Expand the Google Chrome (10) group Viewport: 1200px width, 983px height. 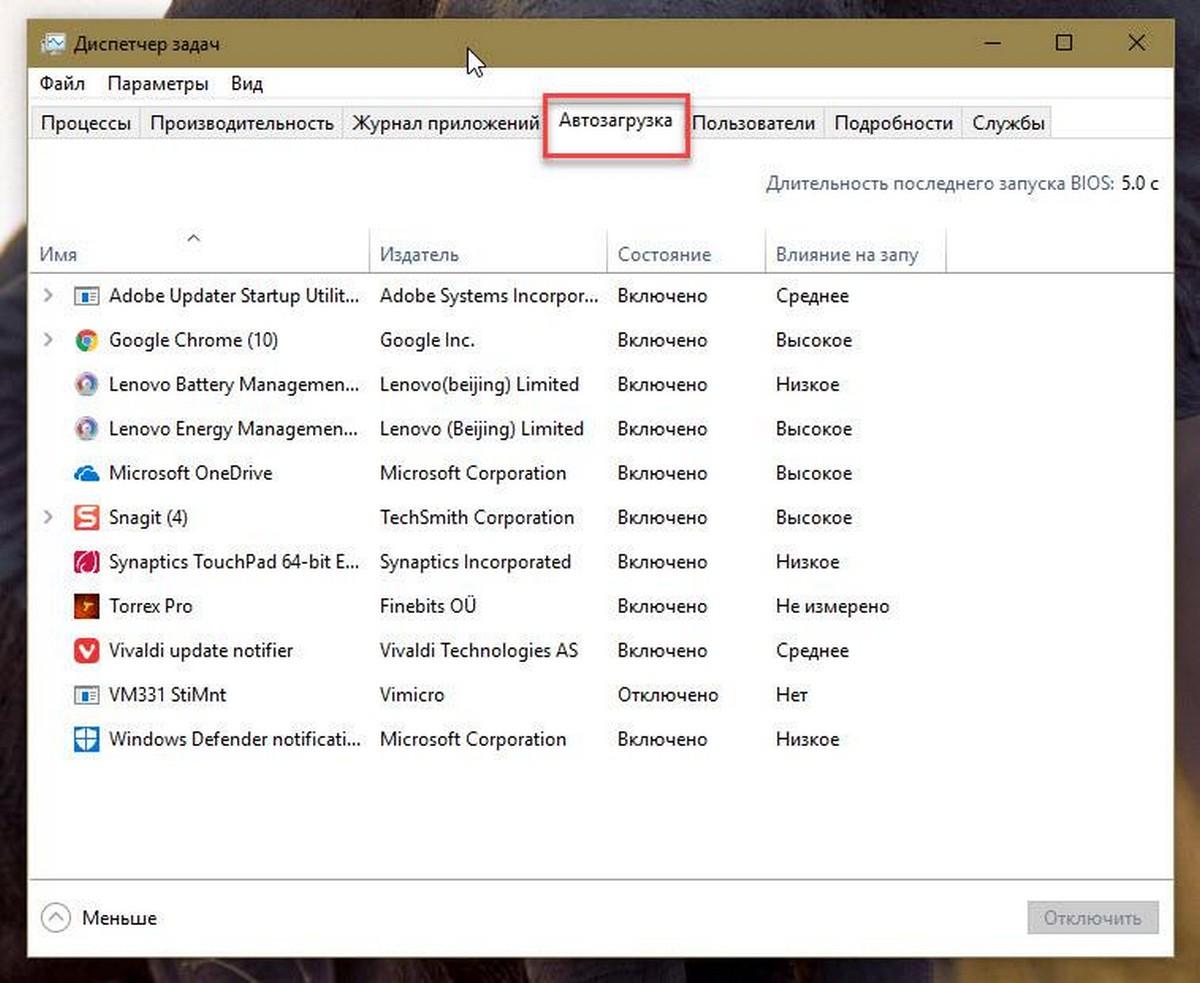coord(48,340)
